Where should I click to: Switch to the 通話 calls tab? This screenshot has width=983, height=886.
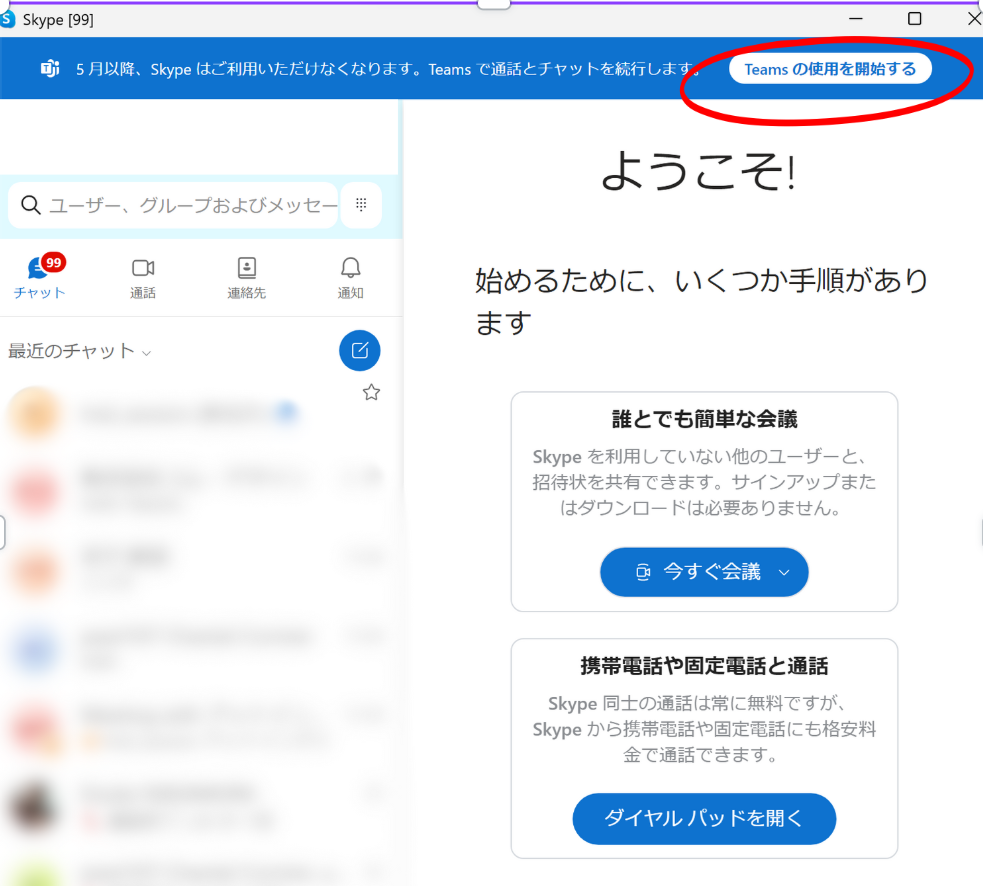pyautogui.click(x=143, y=277)
